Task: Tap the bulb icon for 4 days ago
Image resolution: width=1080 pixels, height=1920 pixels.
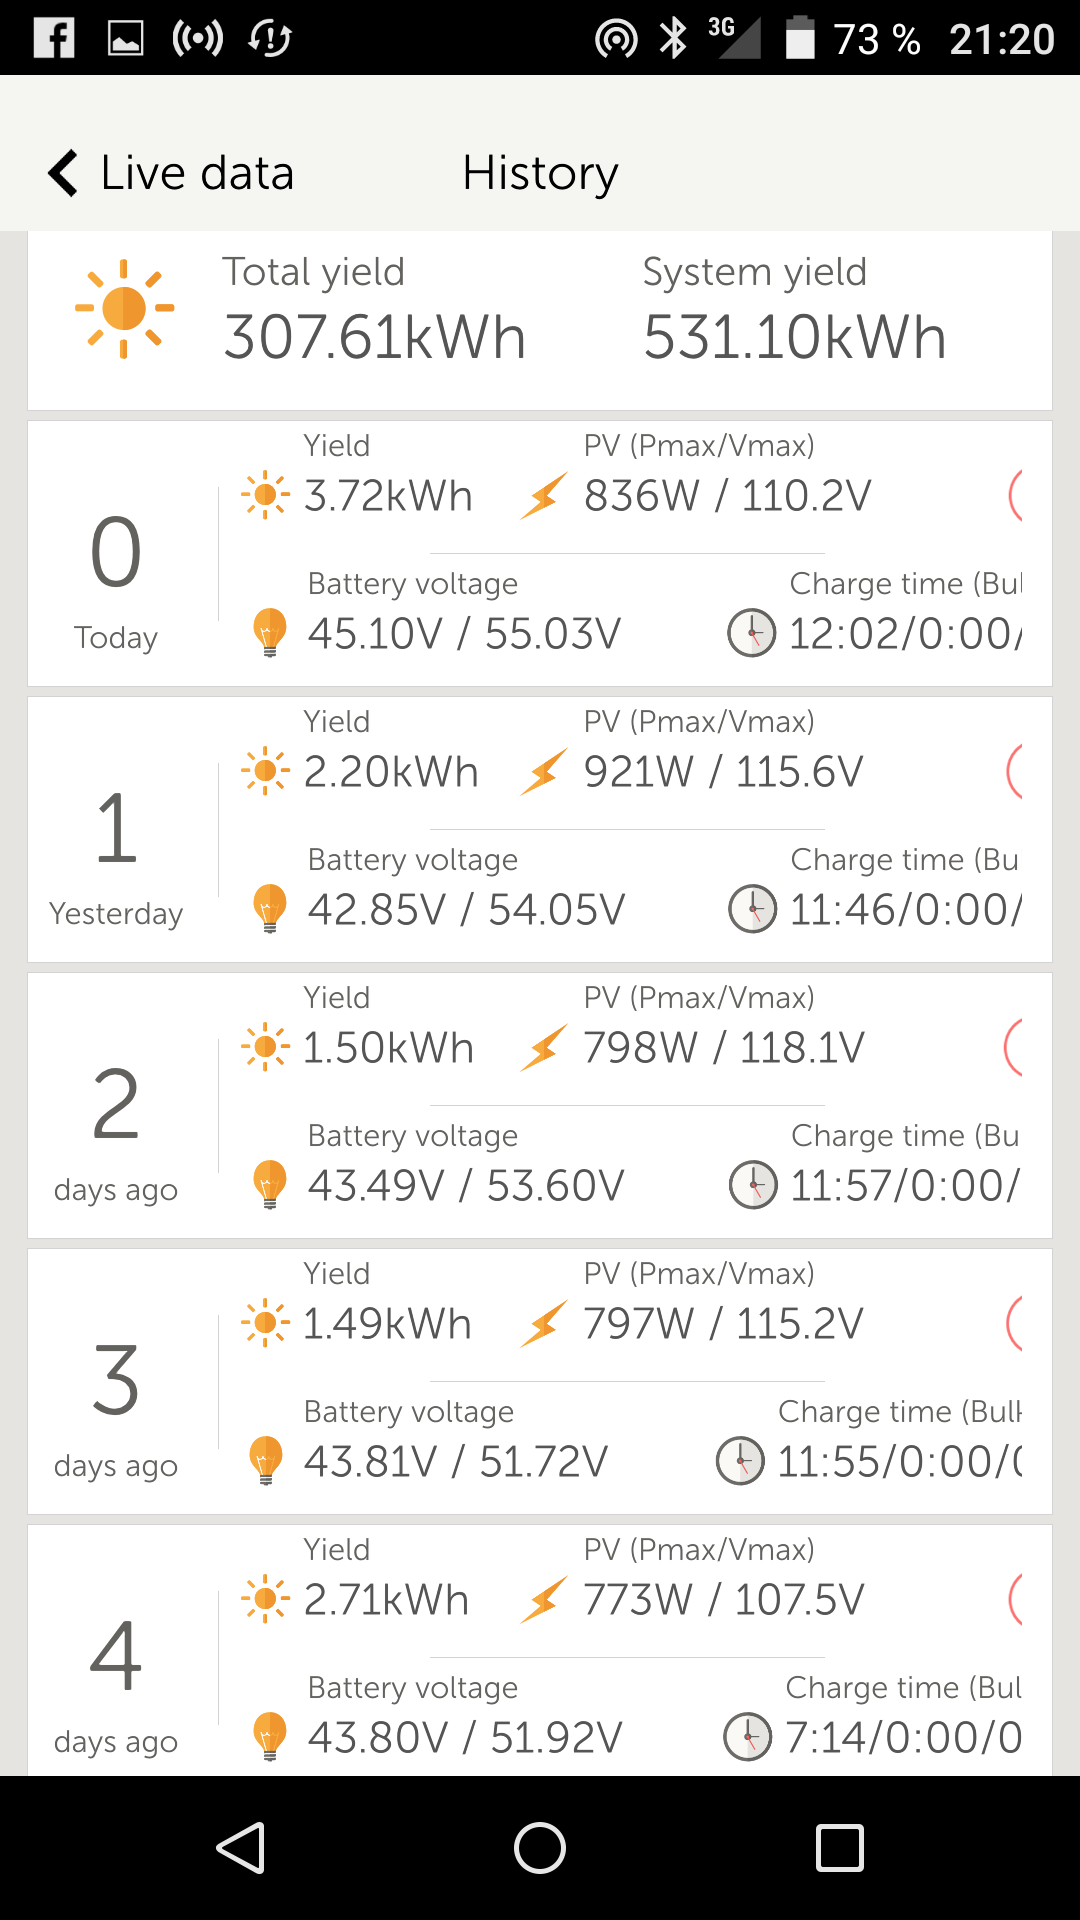Action: 269,1736
